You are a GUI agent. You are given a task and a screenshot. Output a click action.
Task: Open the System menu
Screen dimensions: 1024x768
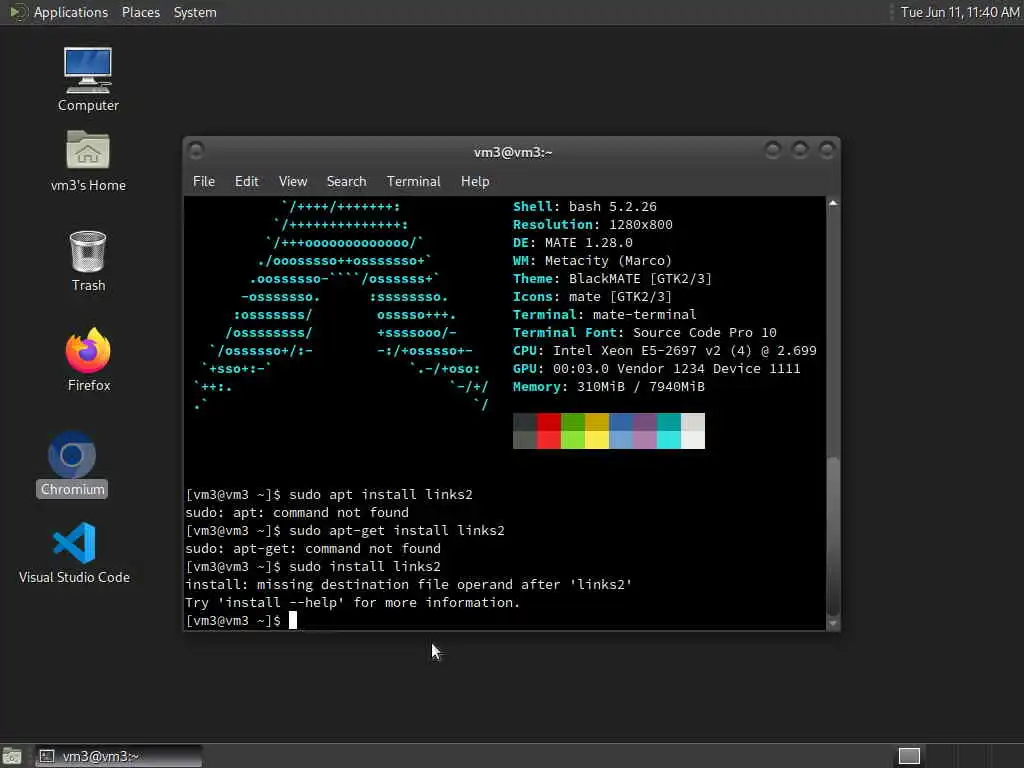click(x=195, y=12)
